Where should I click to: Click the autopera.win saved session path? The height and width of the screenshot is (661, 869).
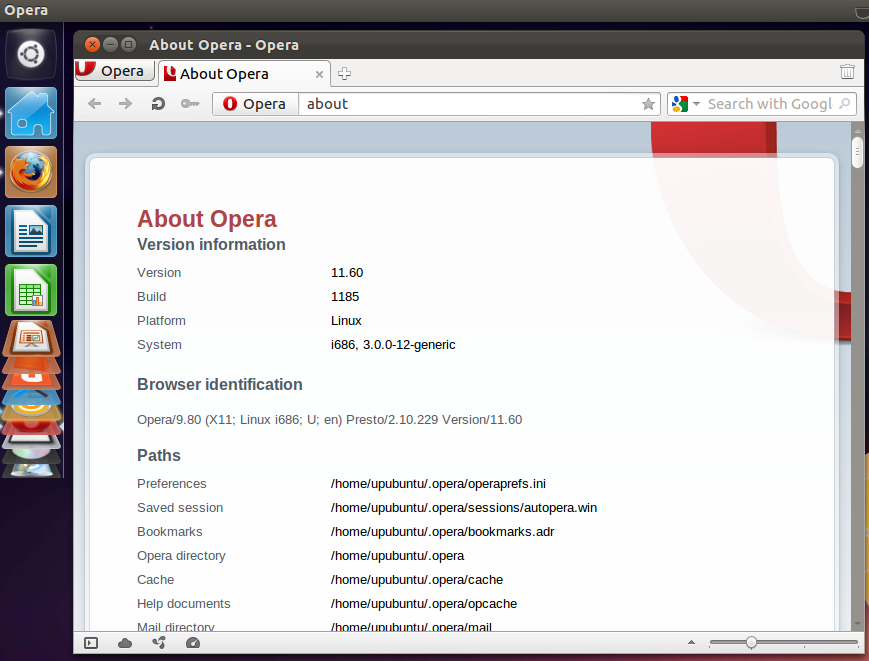tap(463, 508)
